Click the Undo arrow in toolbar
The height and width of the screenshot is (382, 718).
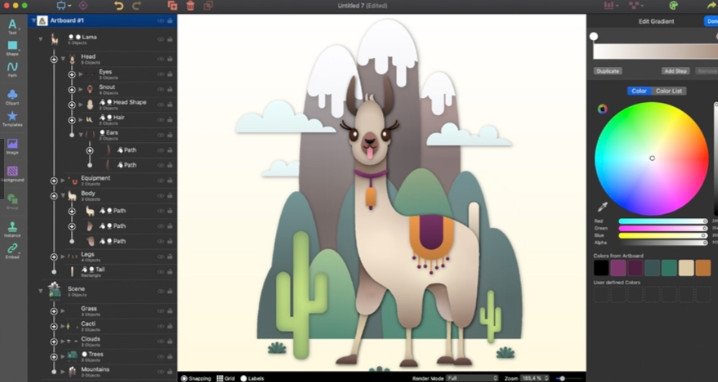click(x=119, y=5)
